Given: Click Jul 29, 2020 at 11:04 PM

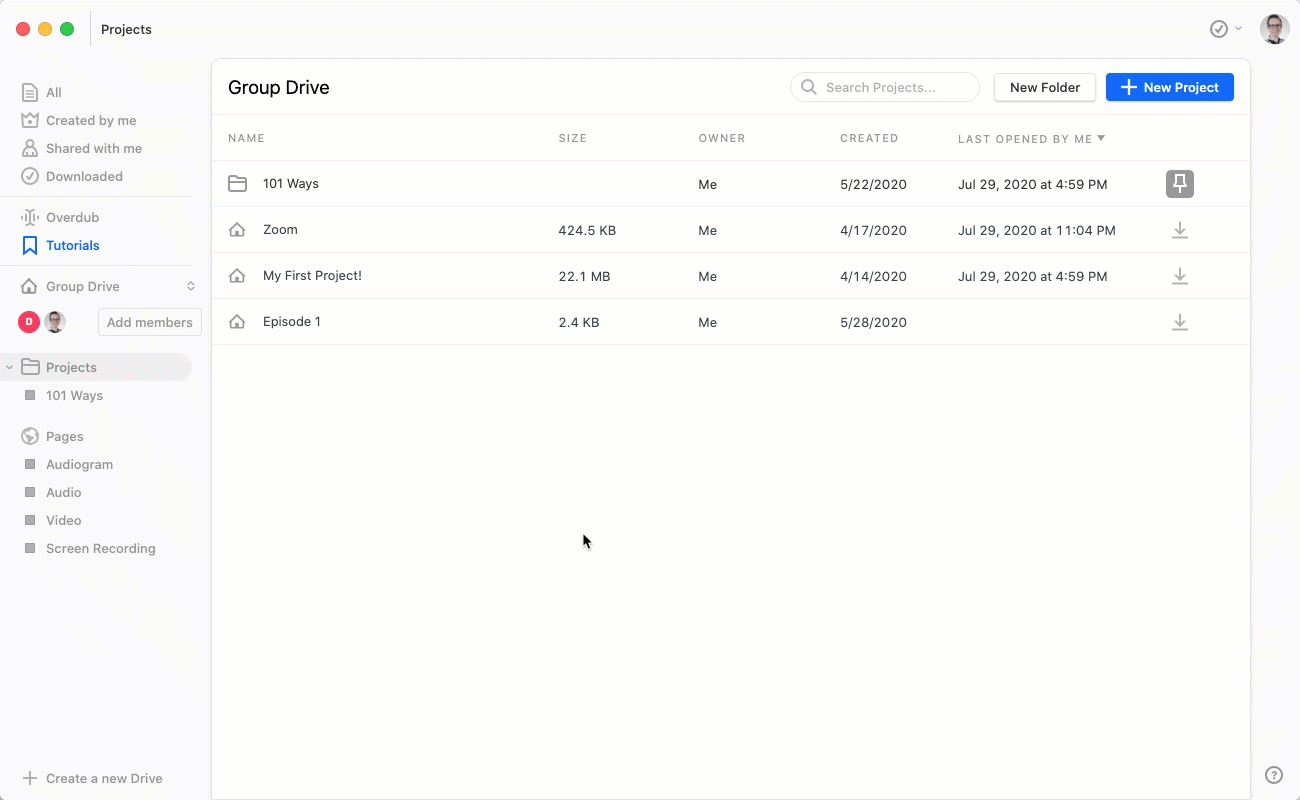Looking at the screenshot, I should coord(1036,230).
